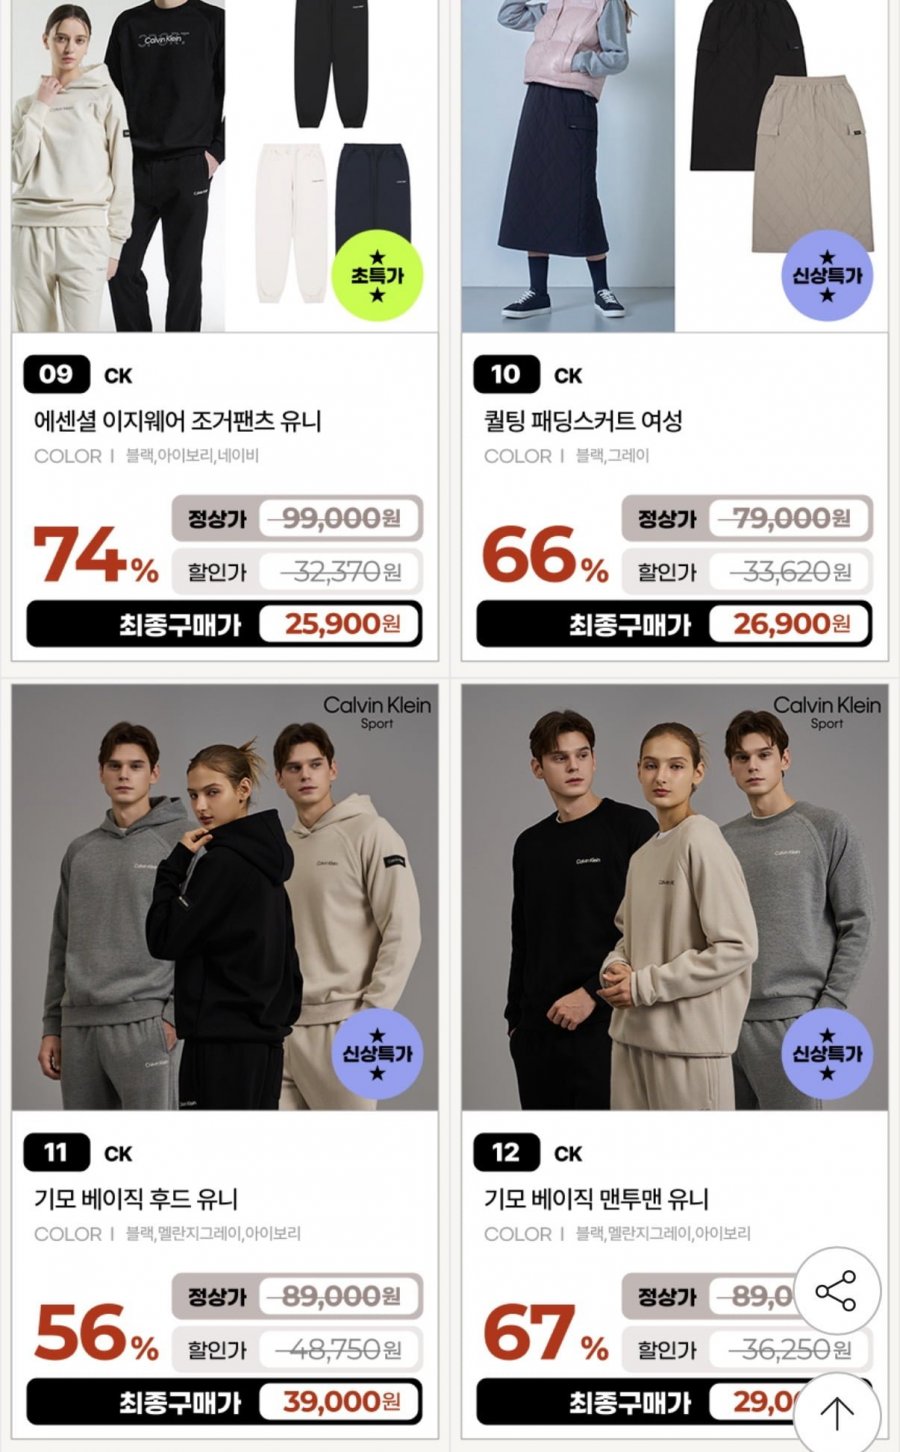The image size is (900, 1452).
Task: Tap 신상특가 badge on sweatshirt photo
Action: point(827,1054)
